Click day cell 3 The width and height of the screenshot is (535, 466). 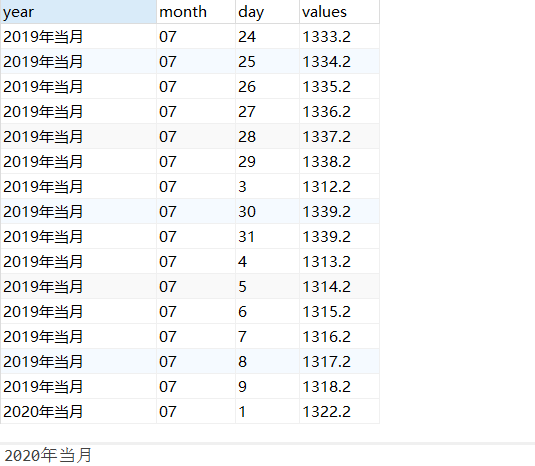click(268, 186)
